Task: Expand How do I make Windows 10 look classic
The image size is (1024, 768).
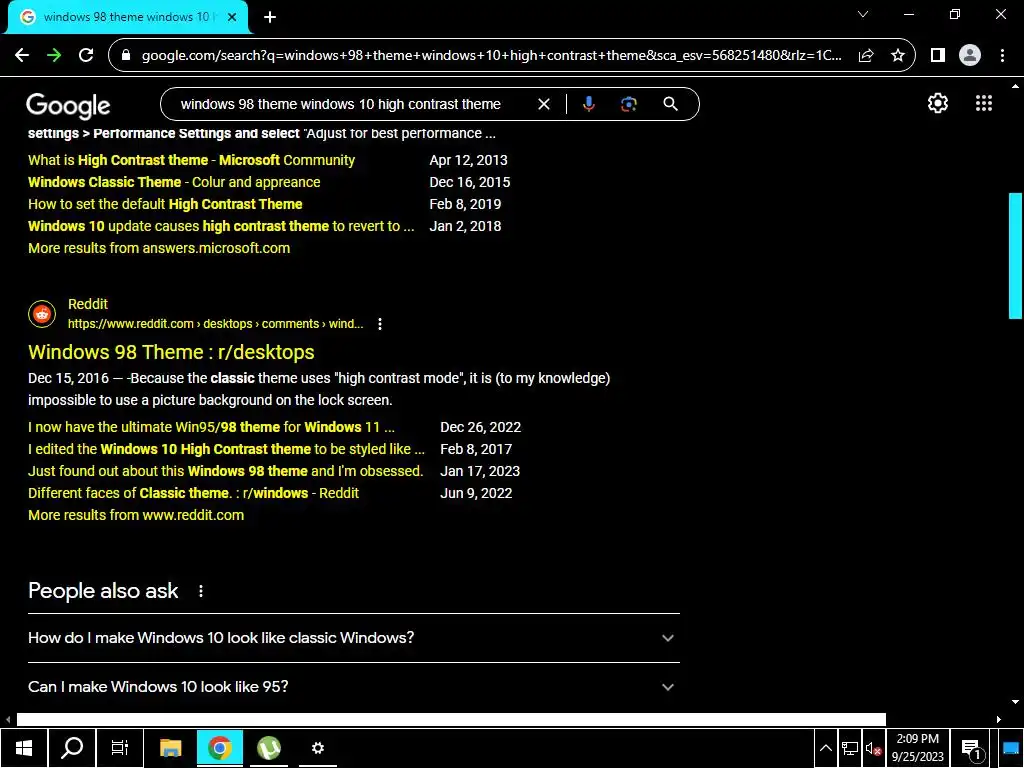Action: [354, 638]
